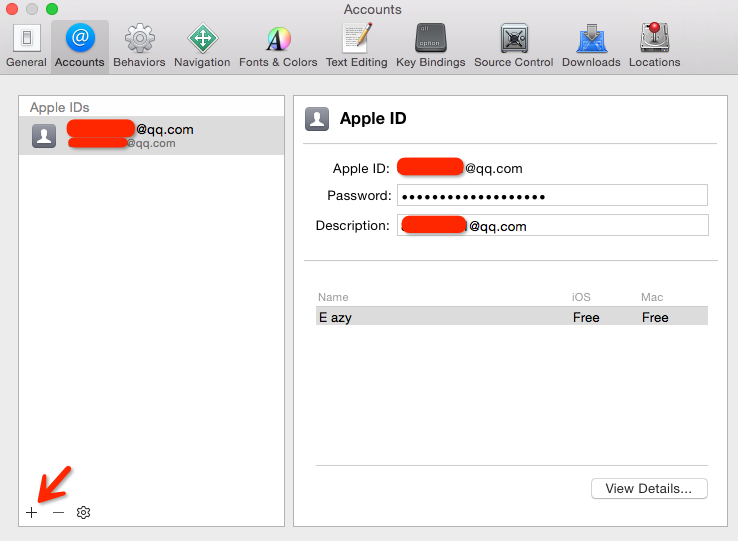Click the account avatar in the Apple IDs list
The image size is (738, 541).
click(x=44, y=136)
